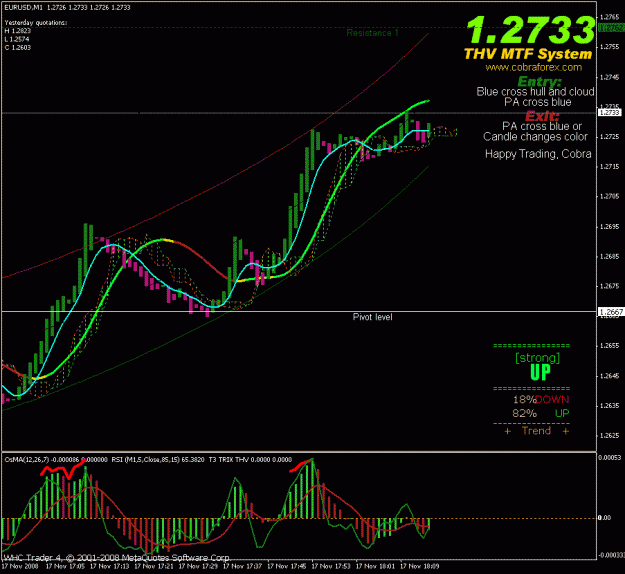625x574 pixels.
Task: Select the small green 'UP' beside 82%
Action: [562, 413]
